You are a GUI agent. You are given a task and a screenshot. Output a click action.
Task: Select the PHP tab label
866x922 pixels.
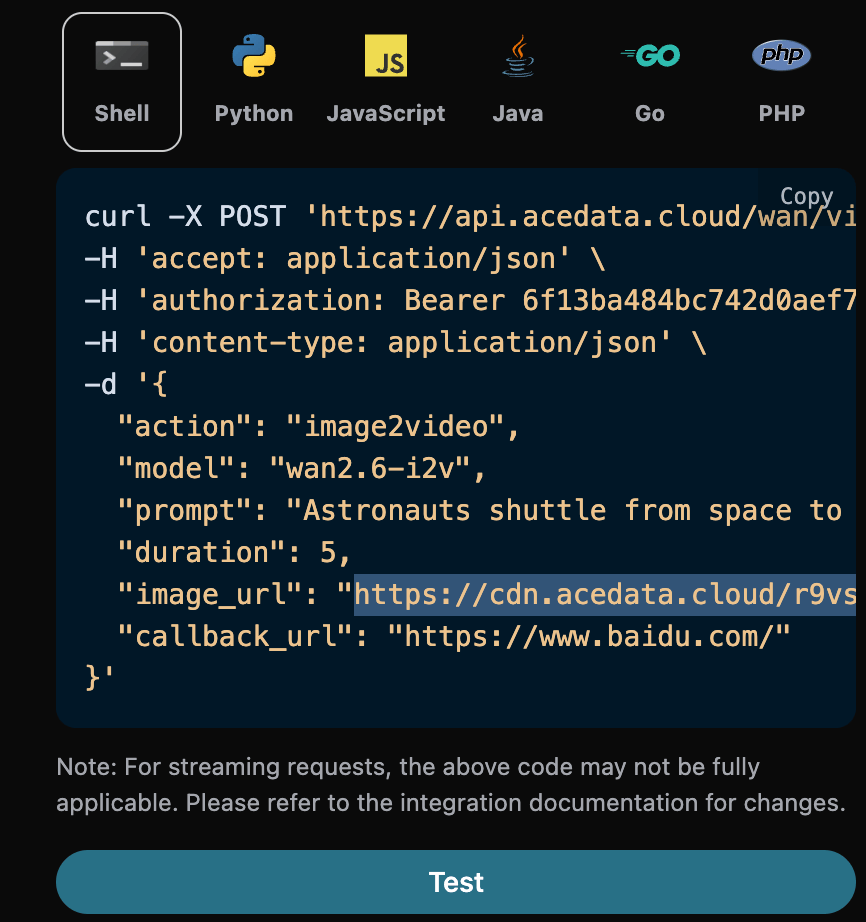781,113
